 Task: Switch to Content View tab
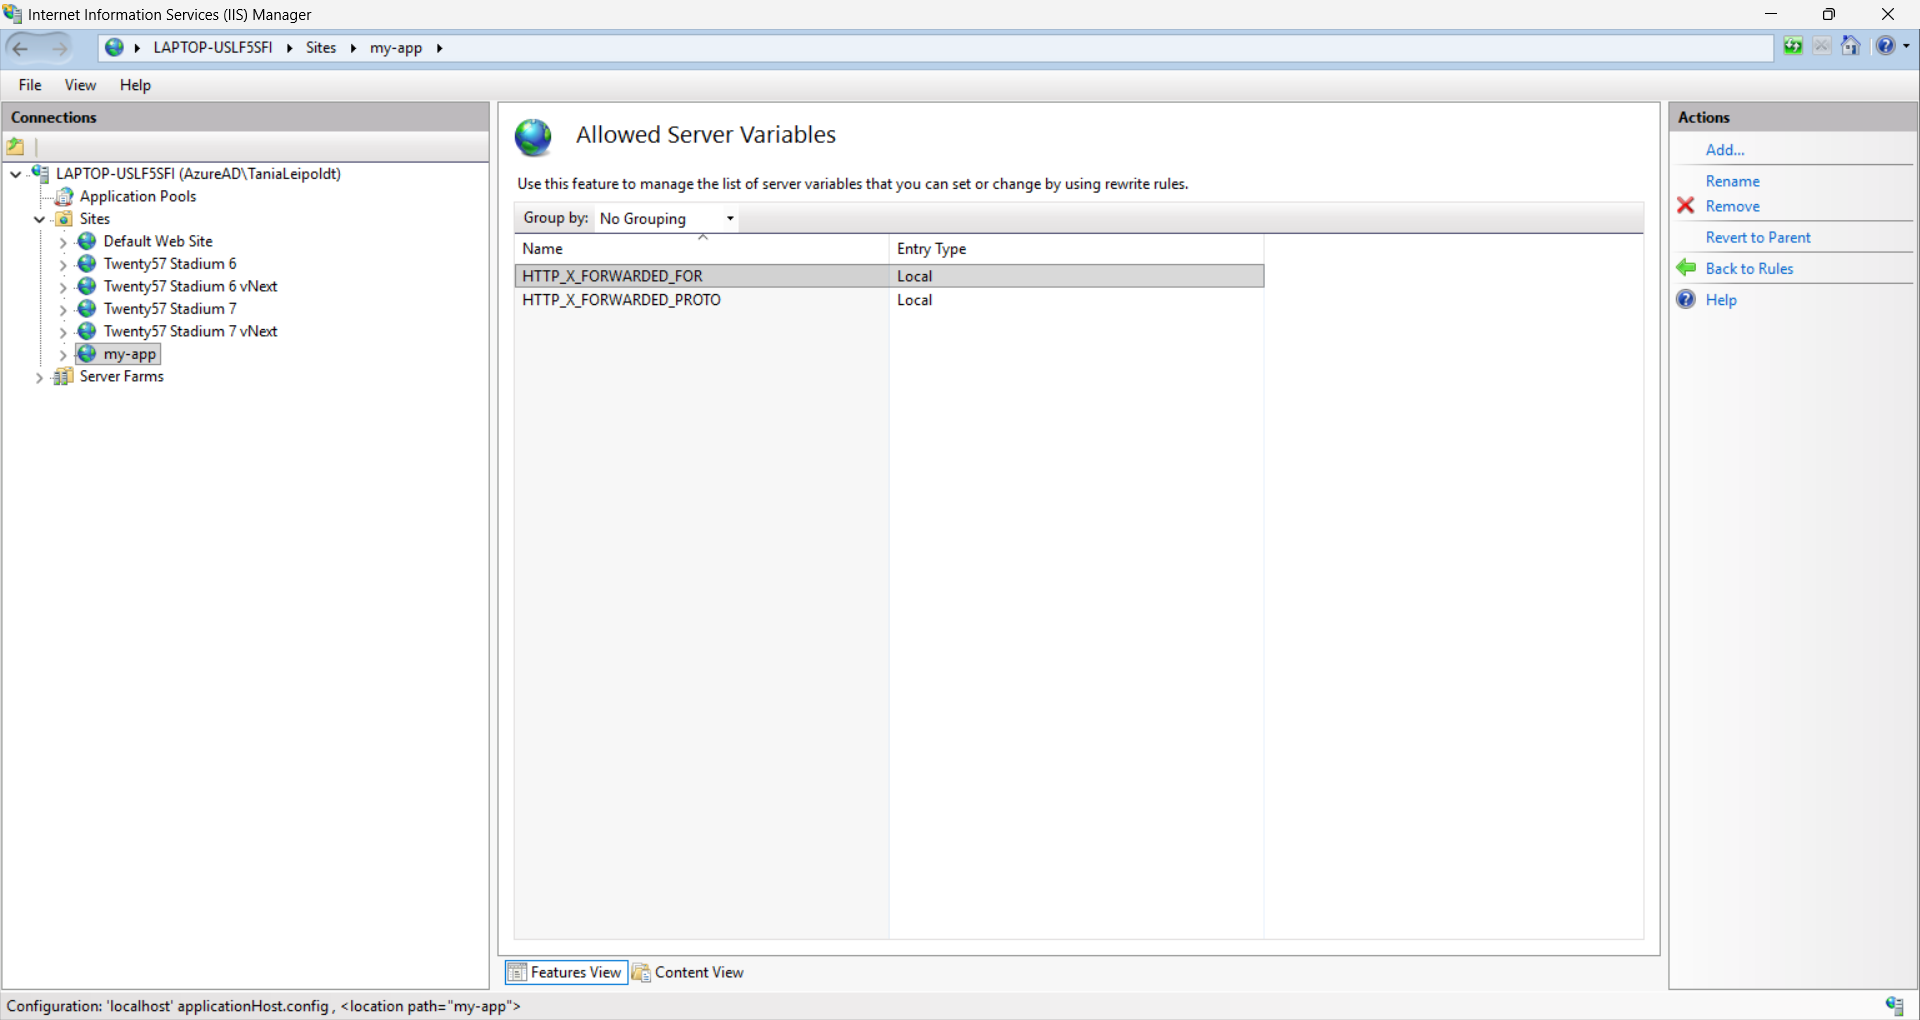pos(689,972)
